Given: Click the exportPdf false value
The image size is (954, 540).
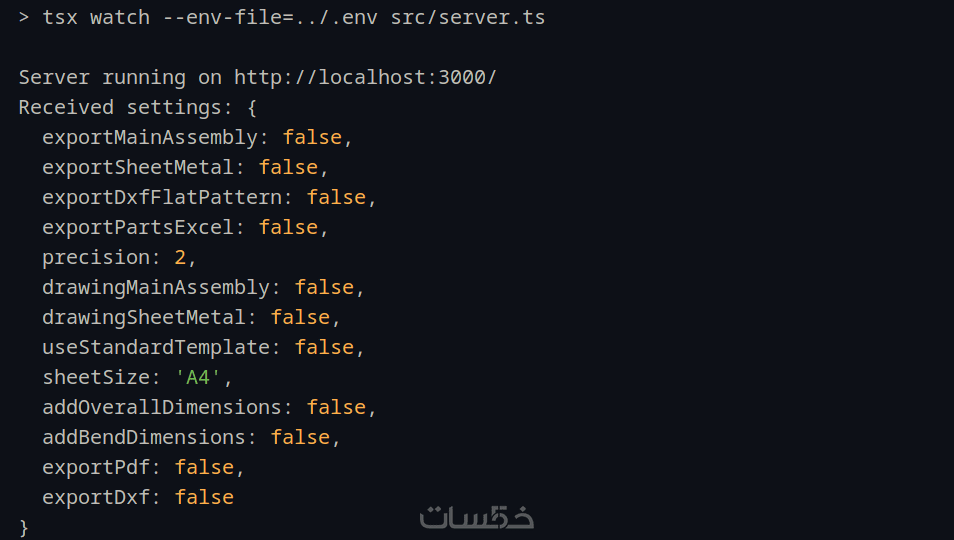Looking at the screenshot, I should [x=204, y=467].
